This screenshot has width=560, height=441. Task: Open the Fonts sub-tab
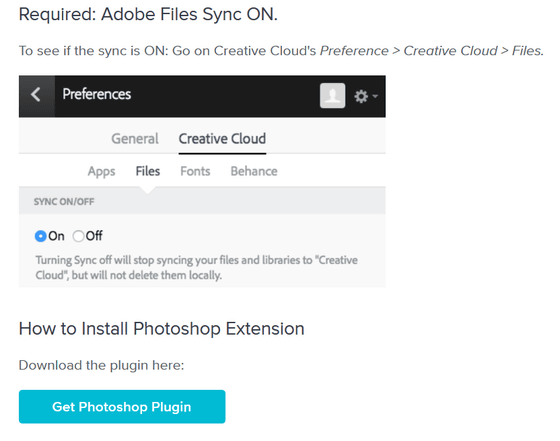[x=195, y=171]
